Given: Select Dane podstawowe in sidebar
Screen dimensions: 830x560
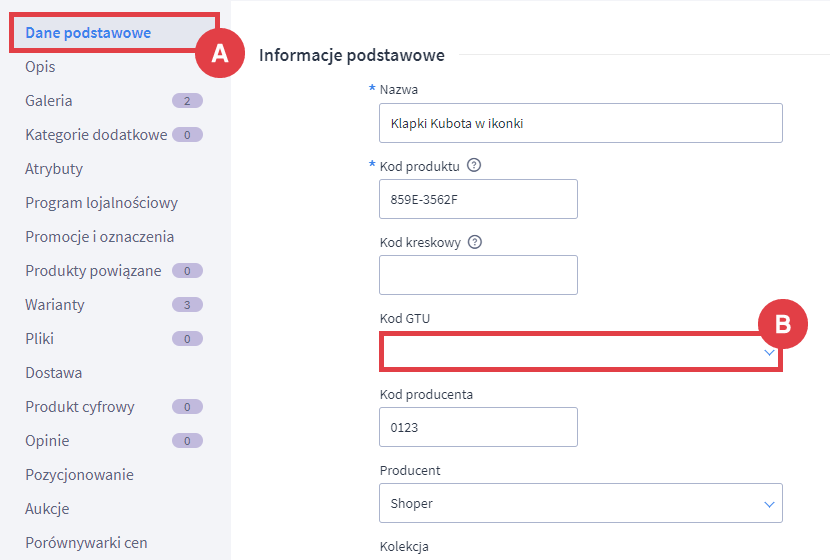Looking at the screenshot, I should pos(88,33).
